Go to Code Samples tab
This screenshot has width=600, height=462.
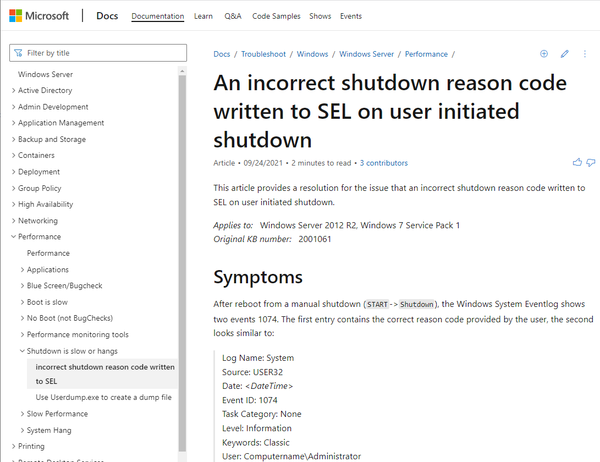coord(276,16)
